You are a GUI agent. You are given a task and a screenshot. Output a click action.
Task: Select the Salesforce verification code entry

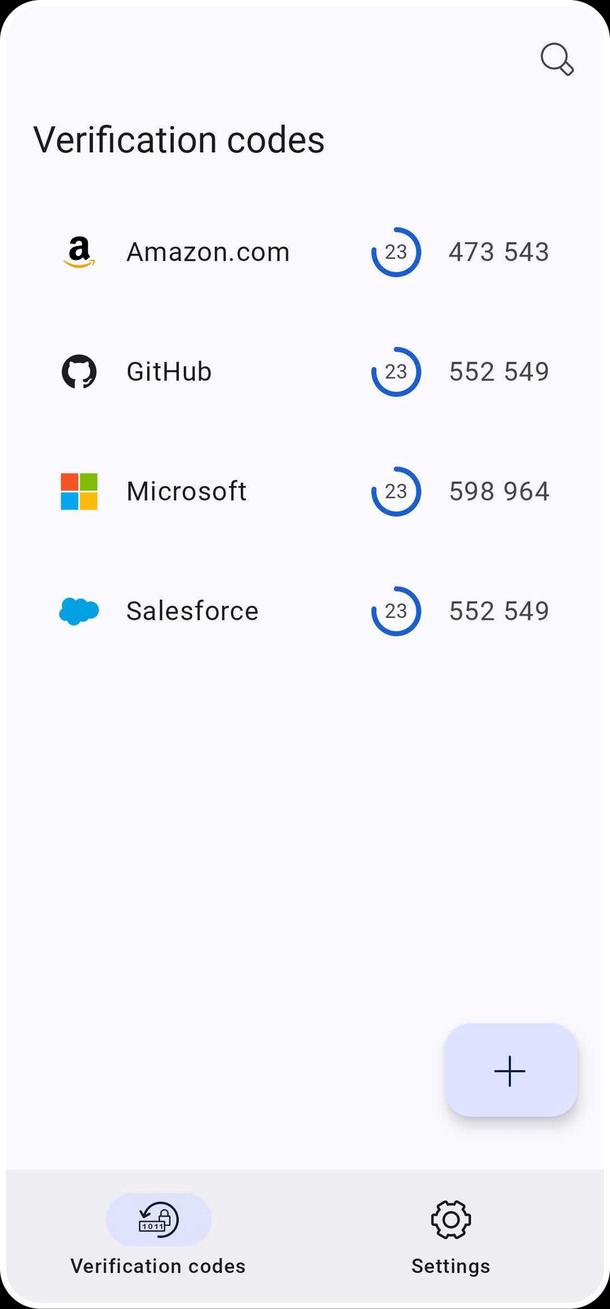[498, 611]
